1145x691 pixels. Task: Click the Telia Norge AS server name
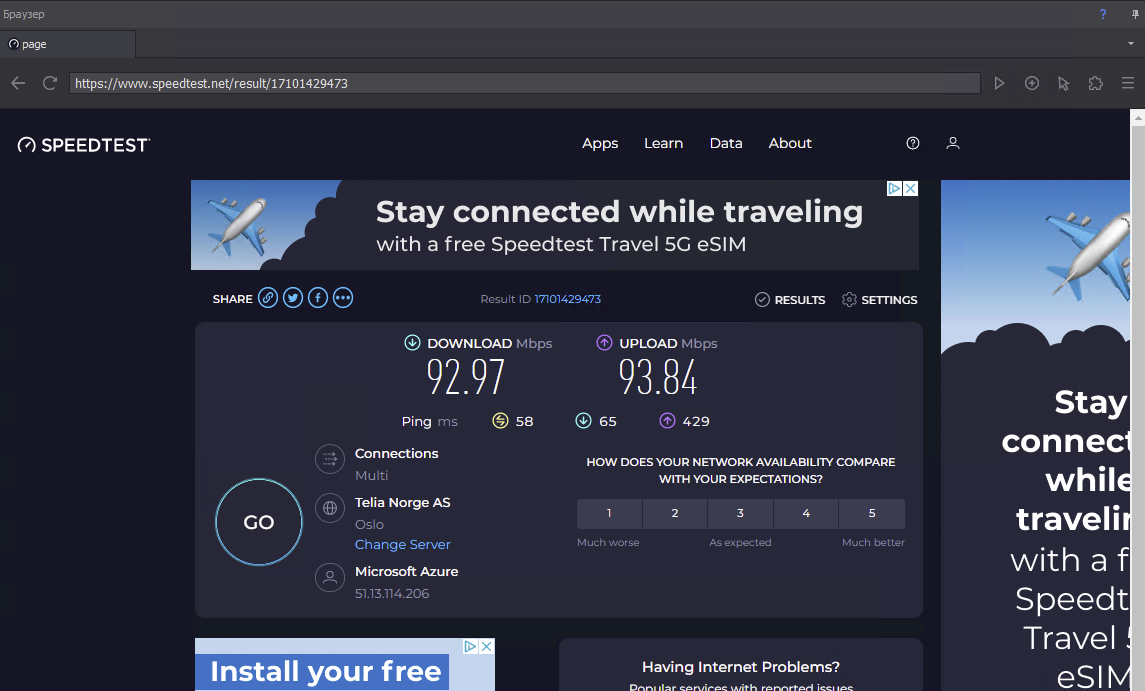[x=402, y=503]
